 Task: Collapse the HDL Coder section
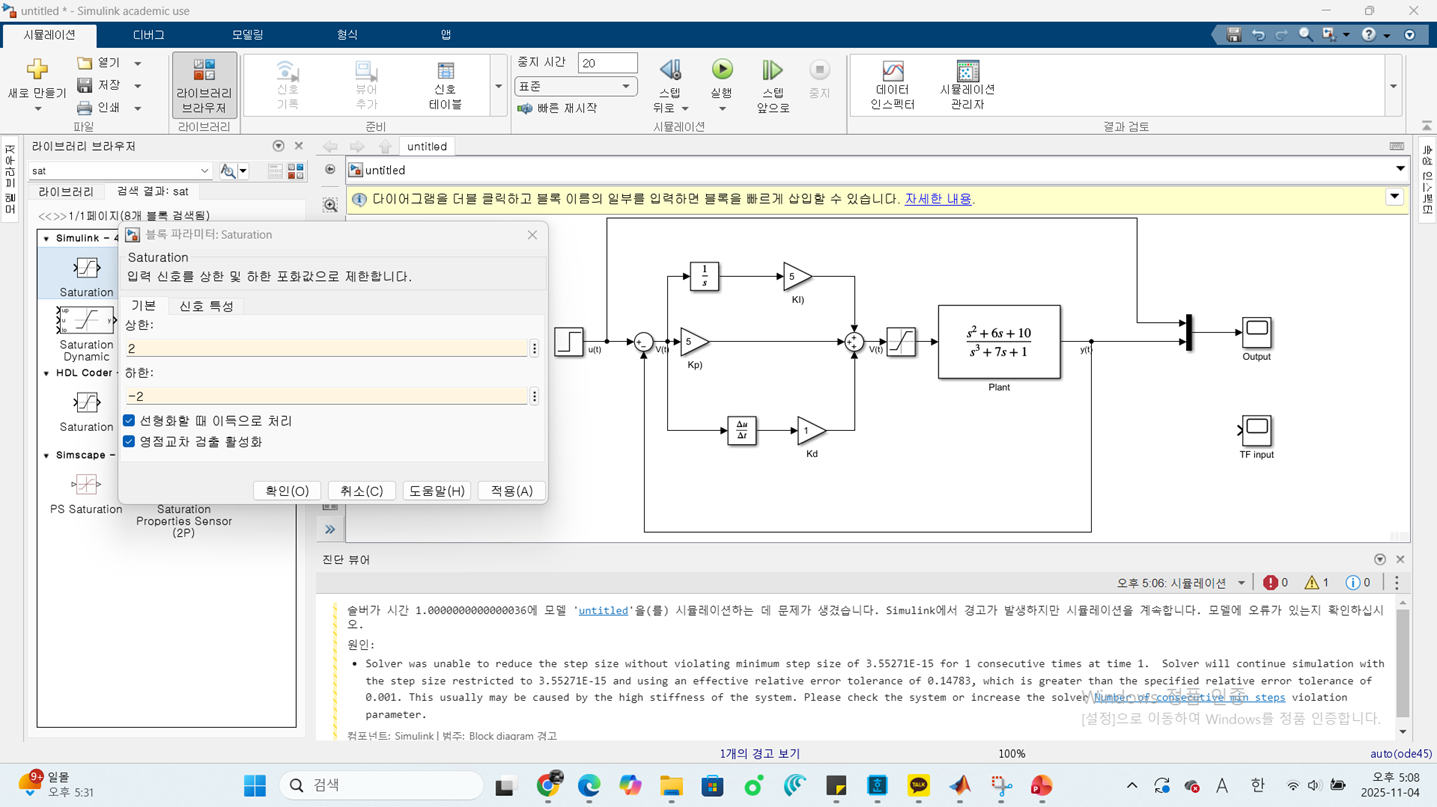46,373
